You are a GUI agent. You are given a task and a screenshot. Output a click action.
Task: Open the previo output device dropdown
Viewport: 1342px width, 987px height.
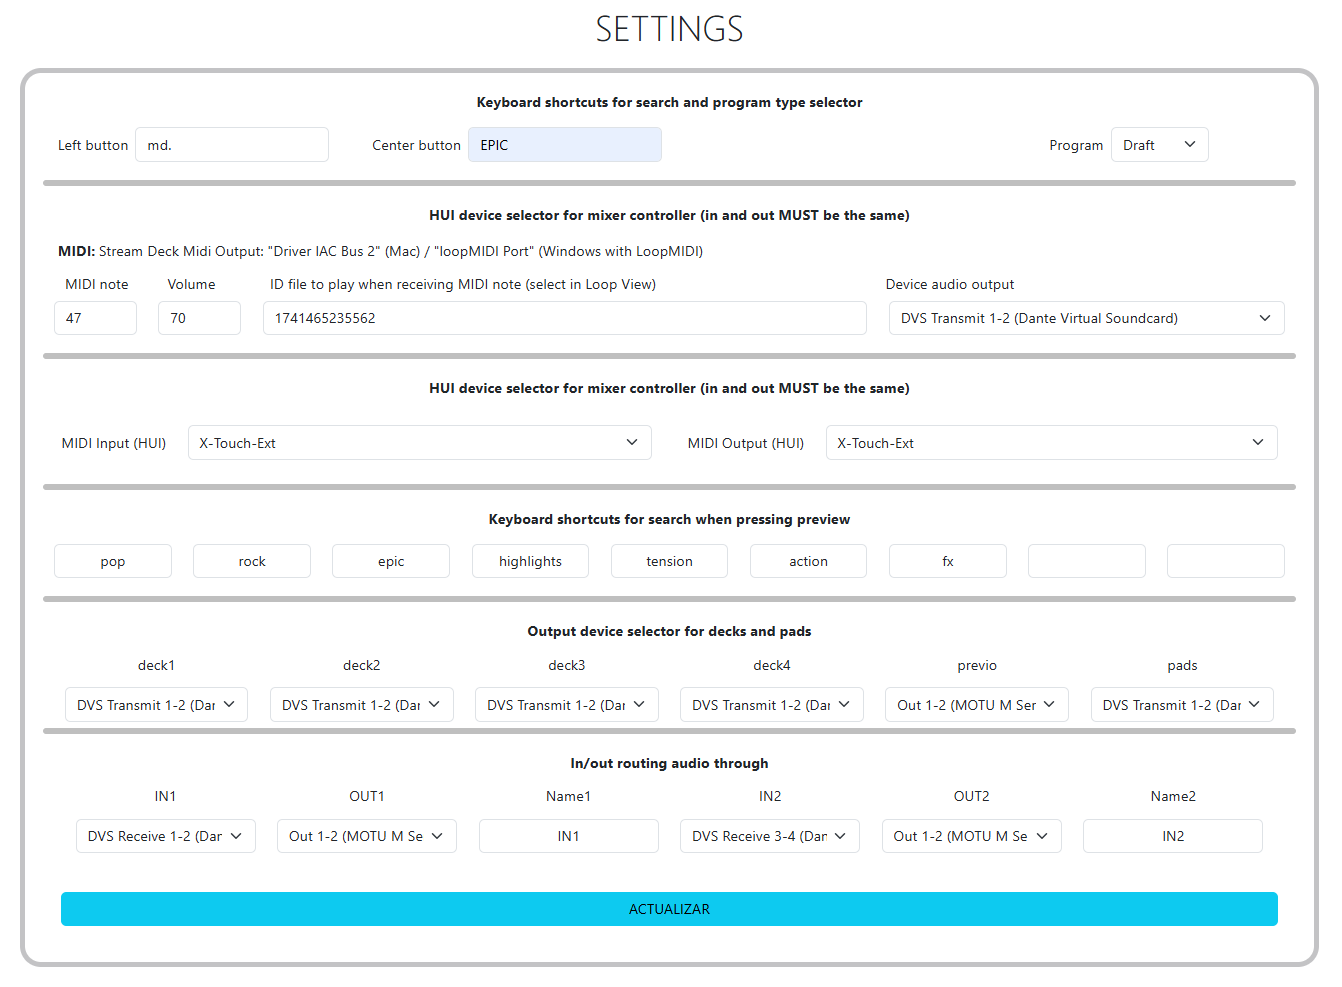point(977,705)
